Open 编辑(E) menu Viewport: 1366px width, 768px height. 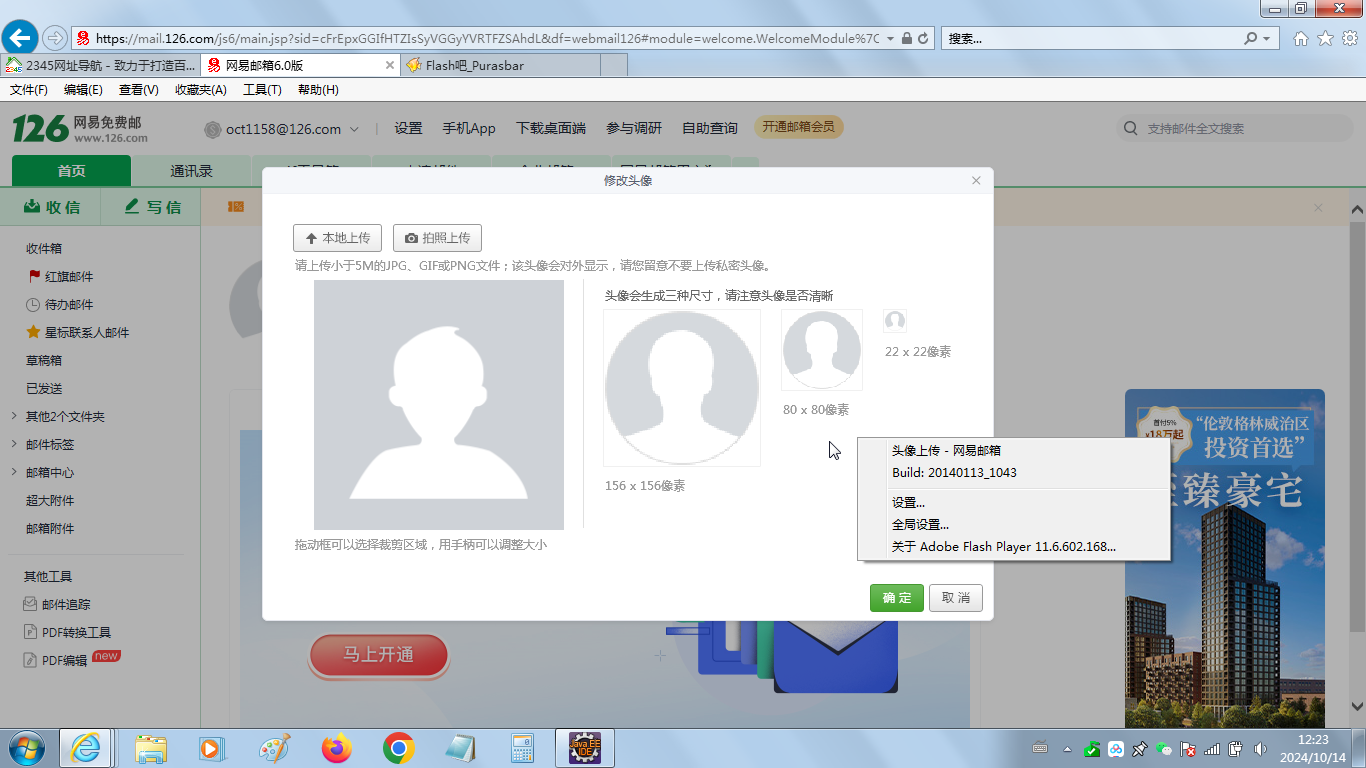point(83,90)
